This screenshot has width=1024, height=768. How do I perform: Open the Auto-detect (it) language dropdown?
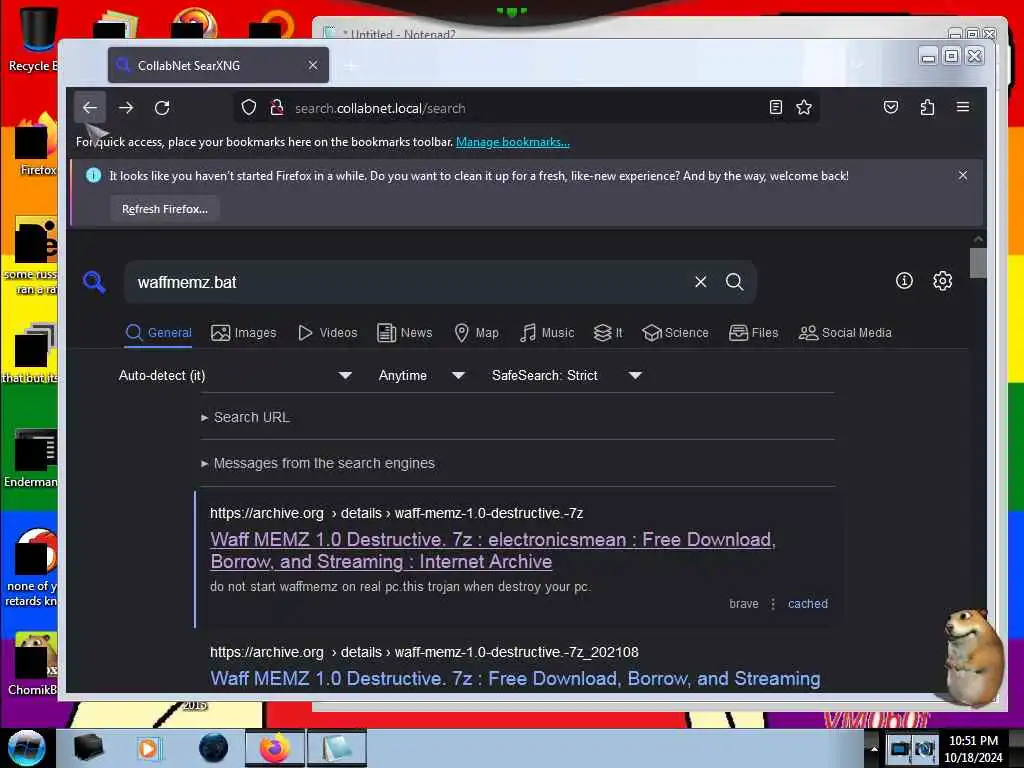[235, 376]
